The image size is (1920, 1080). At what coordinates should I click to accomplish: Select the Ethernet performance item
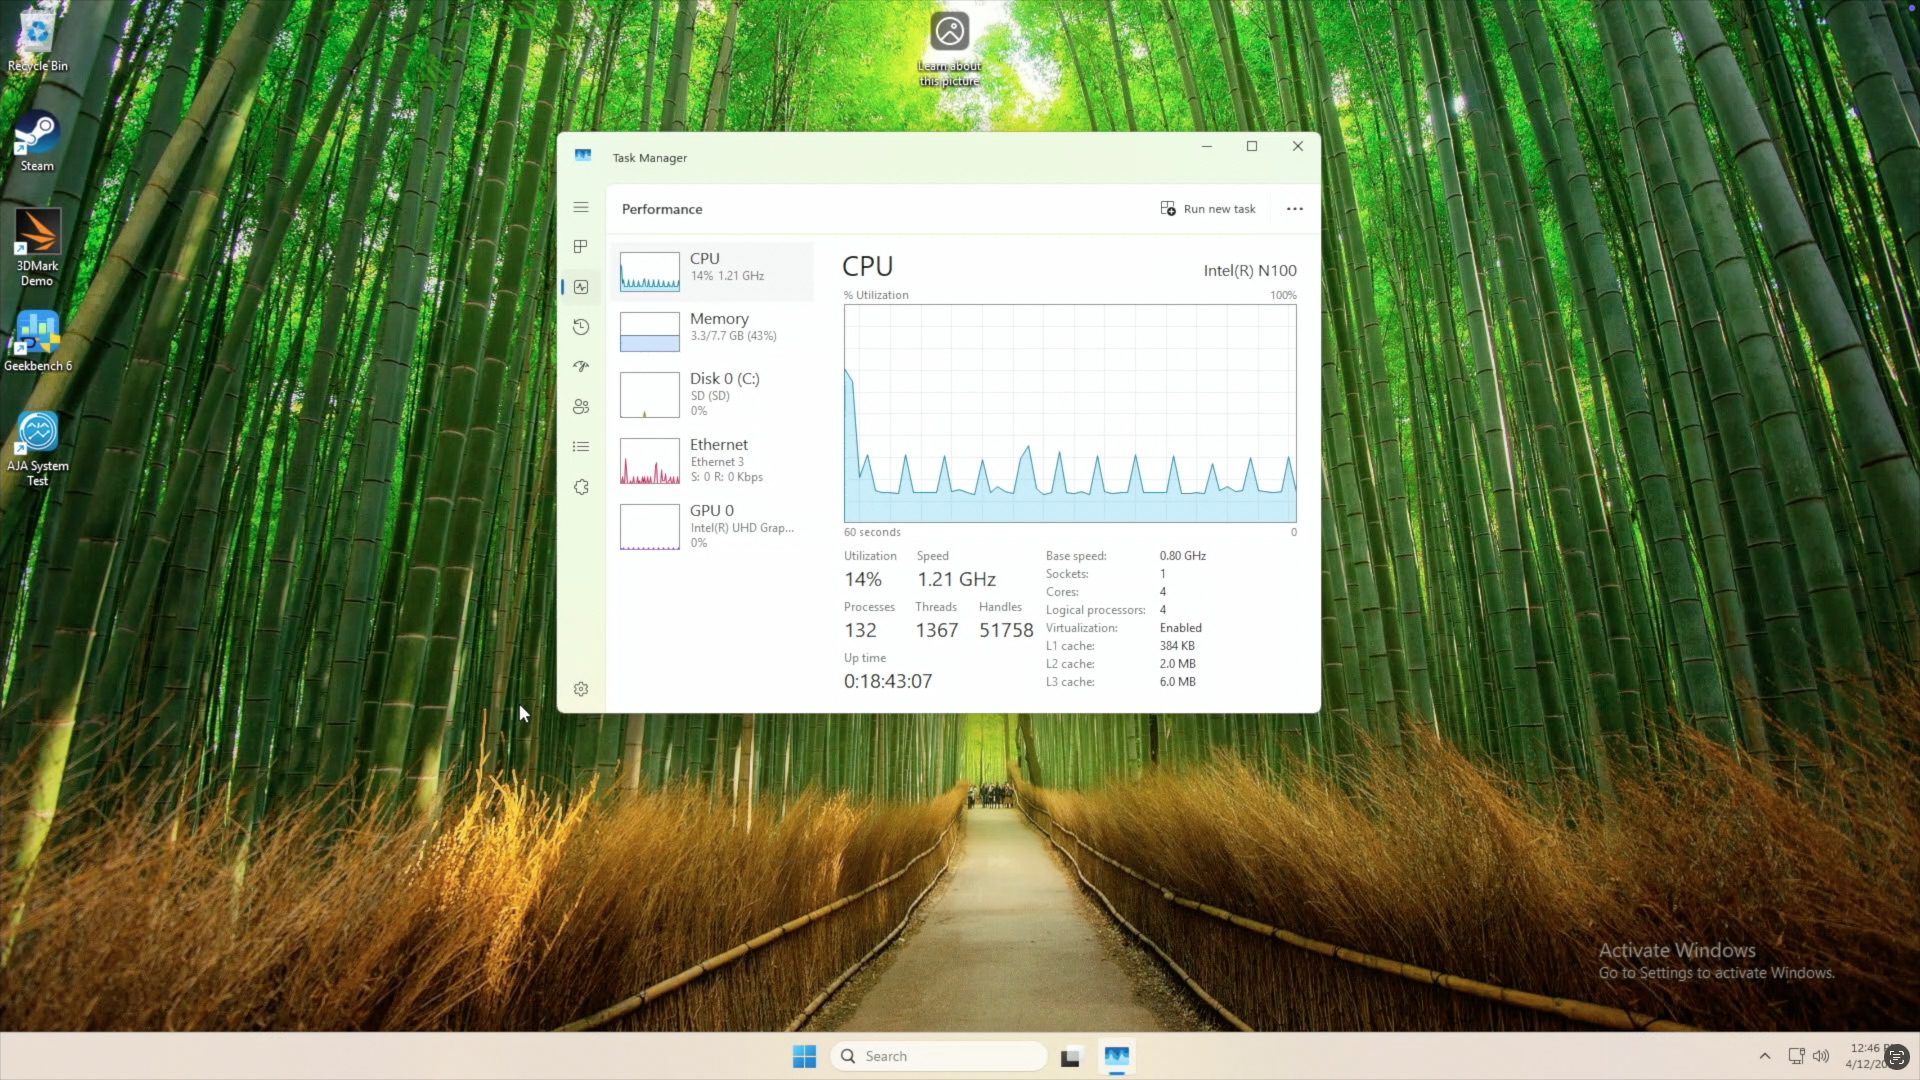712,460
